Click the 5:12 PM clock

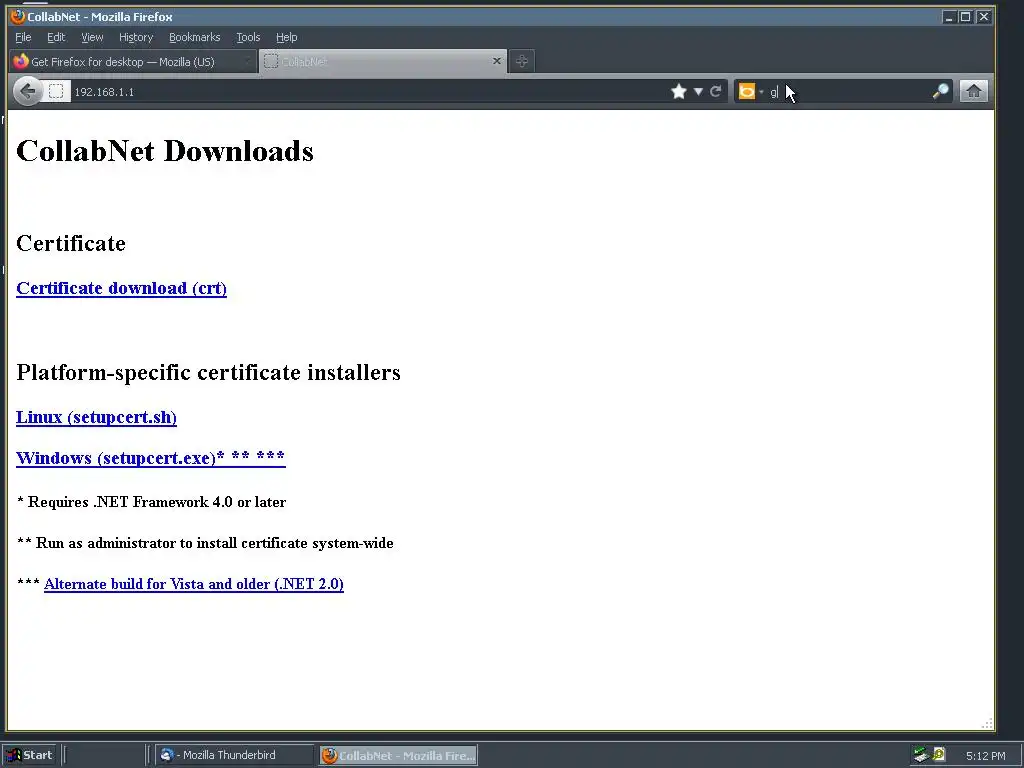click(985, 756)
